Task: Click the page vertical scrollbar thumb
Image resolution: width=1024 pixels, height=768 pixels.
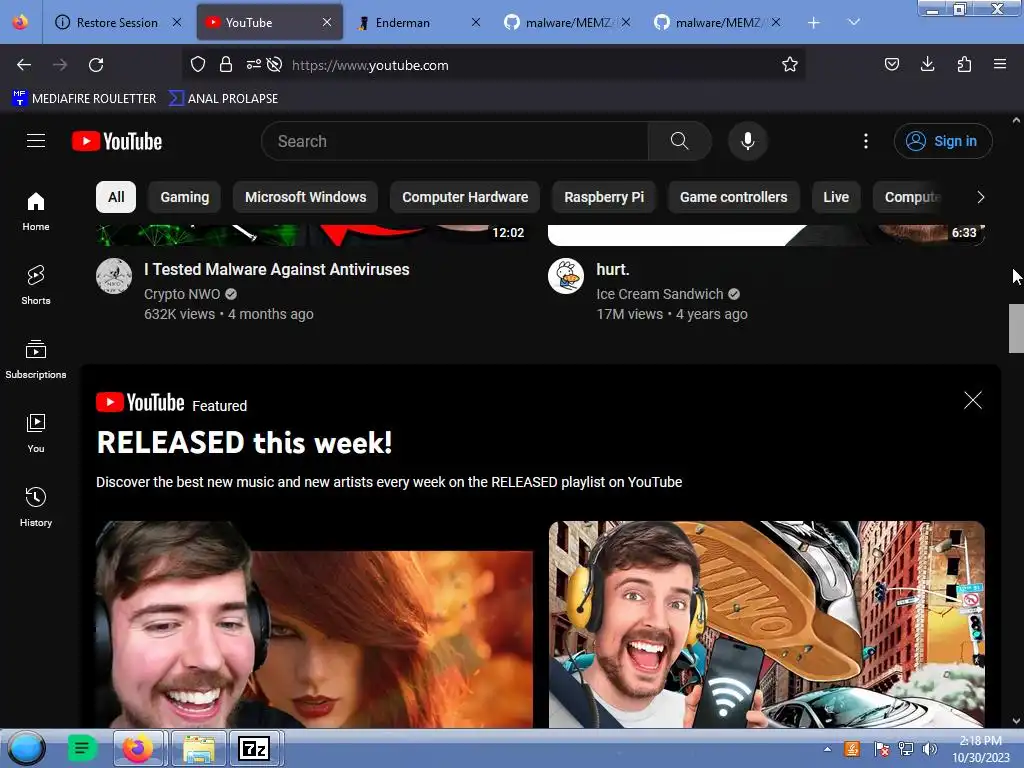Action: [x=1016, y=328]
